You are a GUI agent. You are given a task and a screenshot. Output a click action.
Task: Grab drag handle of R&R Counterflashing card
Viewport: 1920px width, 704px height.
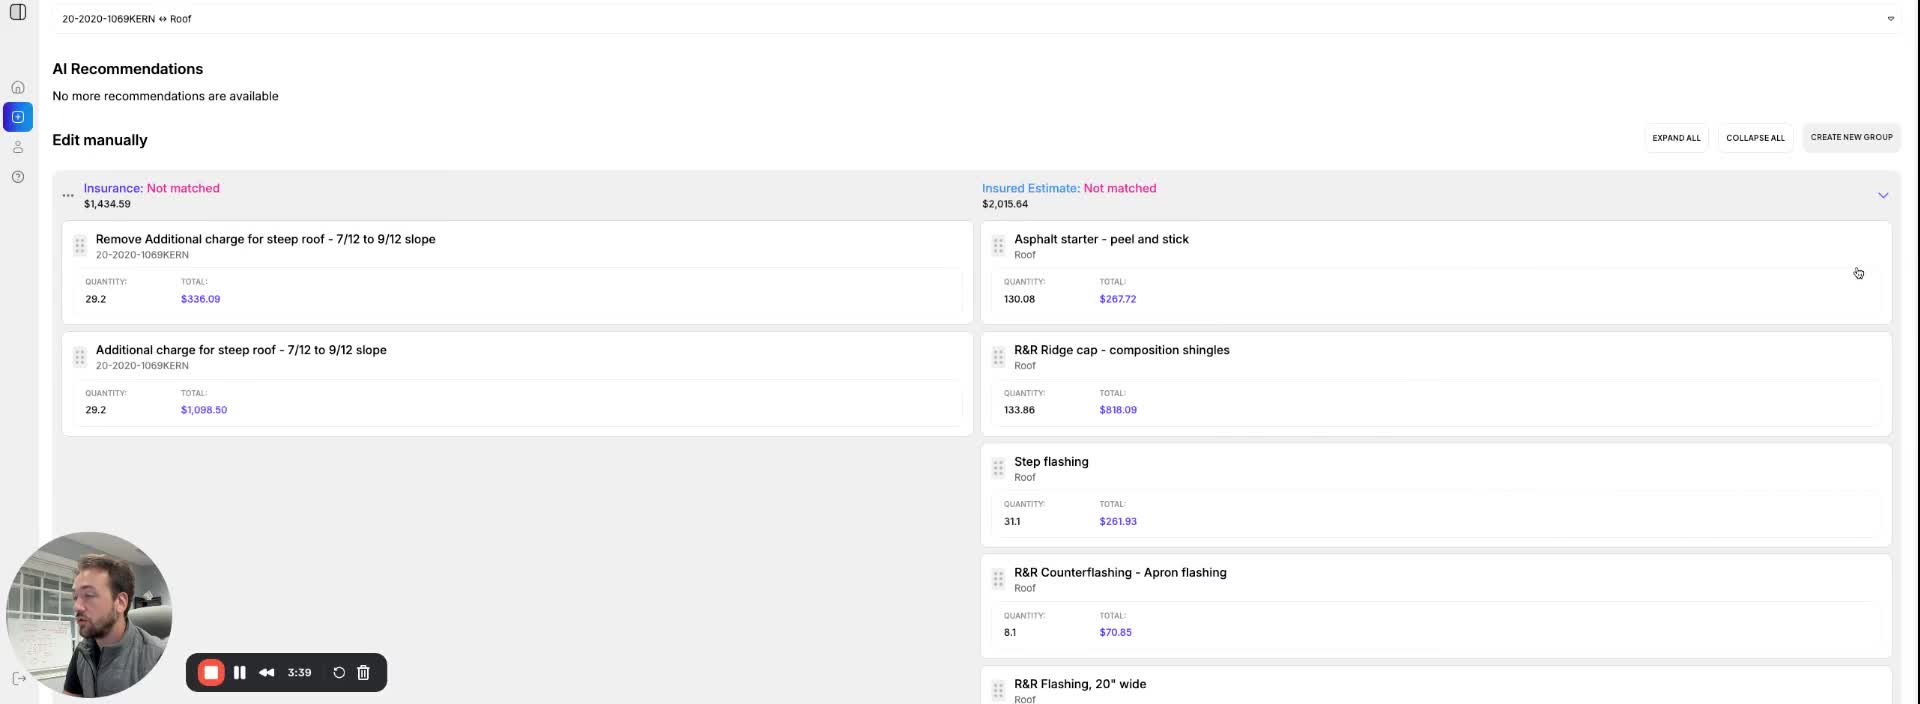998,579
